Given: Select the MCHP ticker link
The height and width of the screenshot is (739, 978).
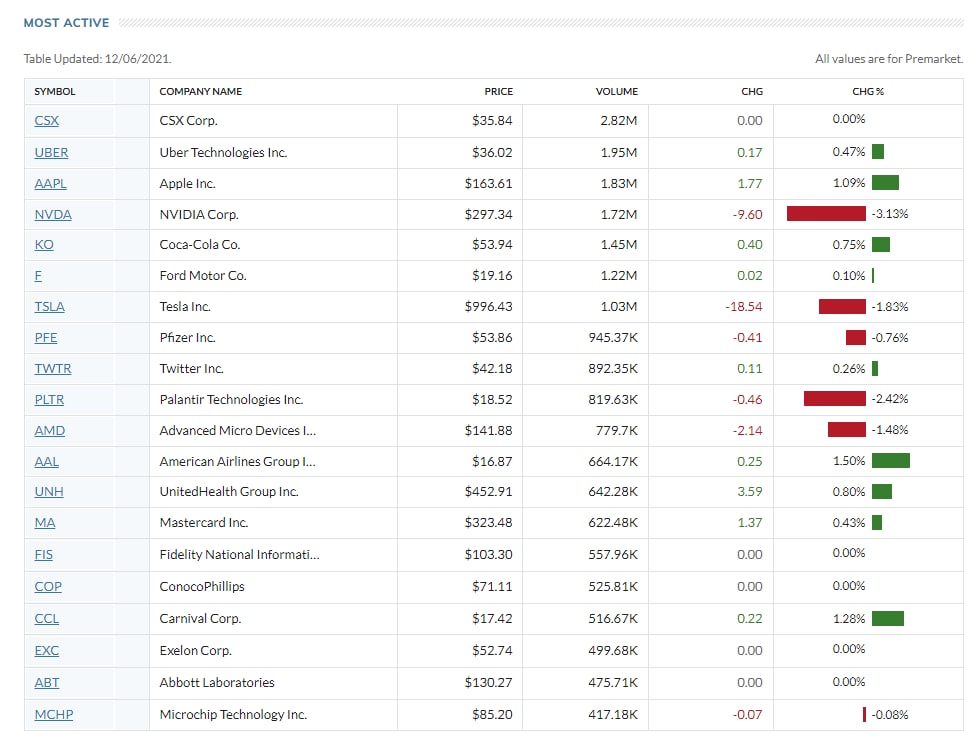Looking at the screenshot, I should (x=53, y=715).
